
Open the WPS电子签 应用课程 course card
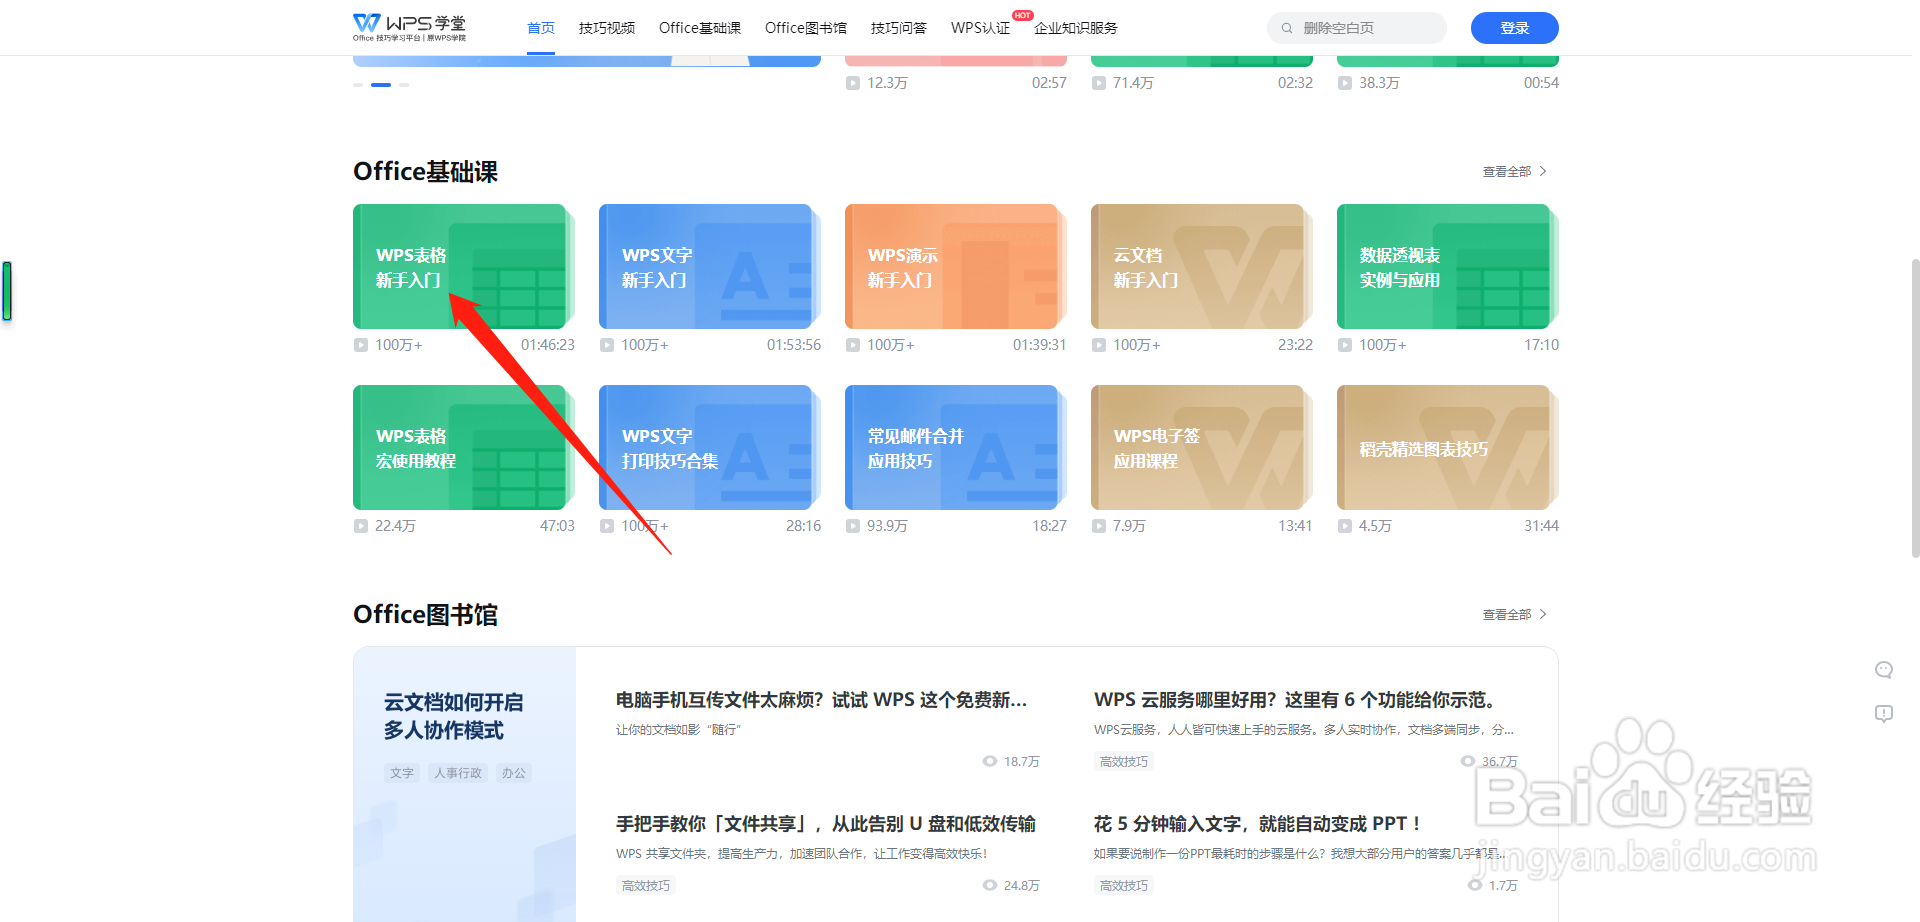coord(1202,448)
